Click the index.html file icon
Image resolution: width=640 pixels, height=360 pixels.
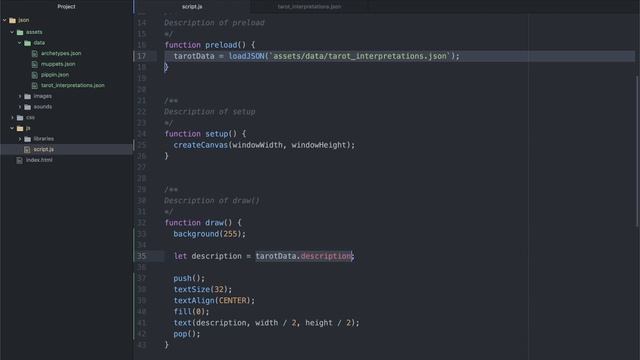pyautogui.click(x=19, y=160)
